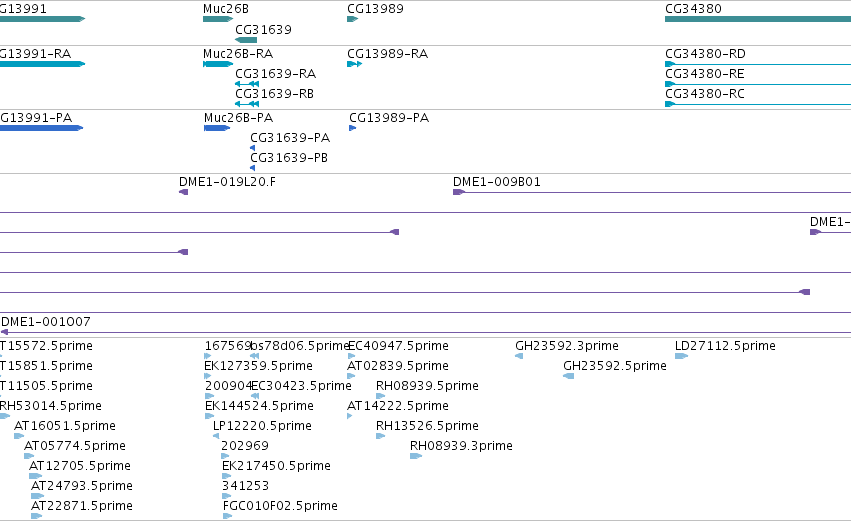Select EST EK127359.5prime

pyautogui.click(x=258, y=366)
